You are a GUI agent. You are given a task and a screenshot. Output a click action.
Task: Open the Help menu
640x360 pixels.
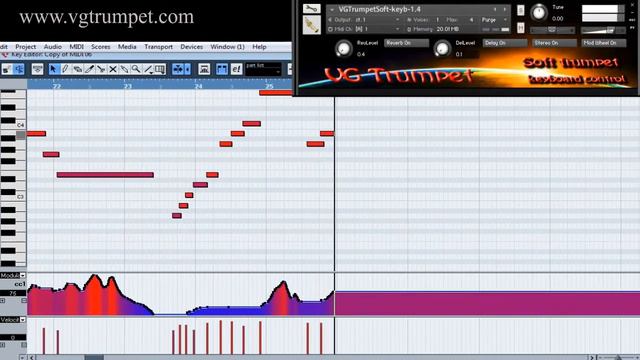click(x=259, y=47)
